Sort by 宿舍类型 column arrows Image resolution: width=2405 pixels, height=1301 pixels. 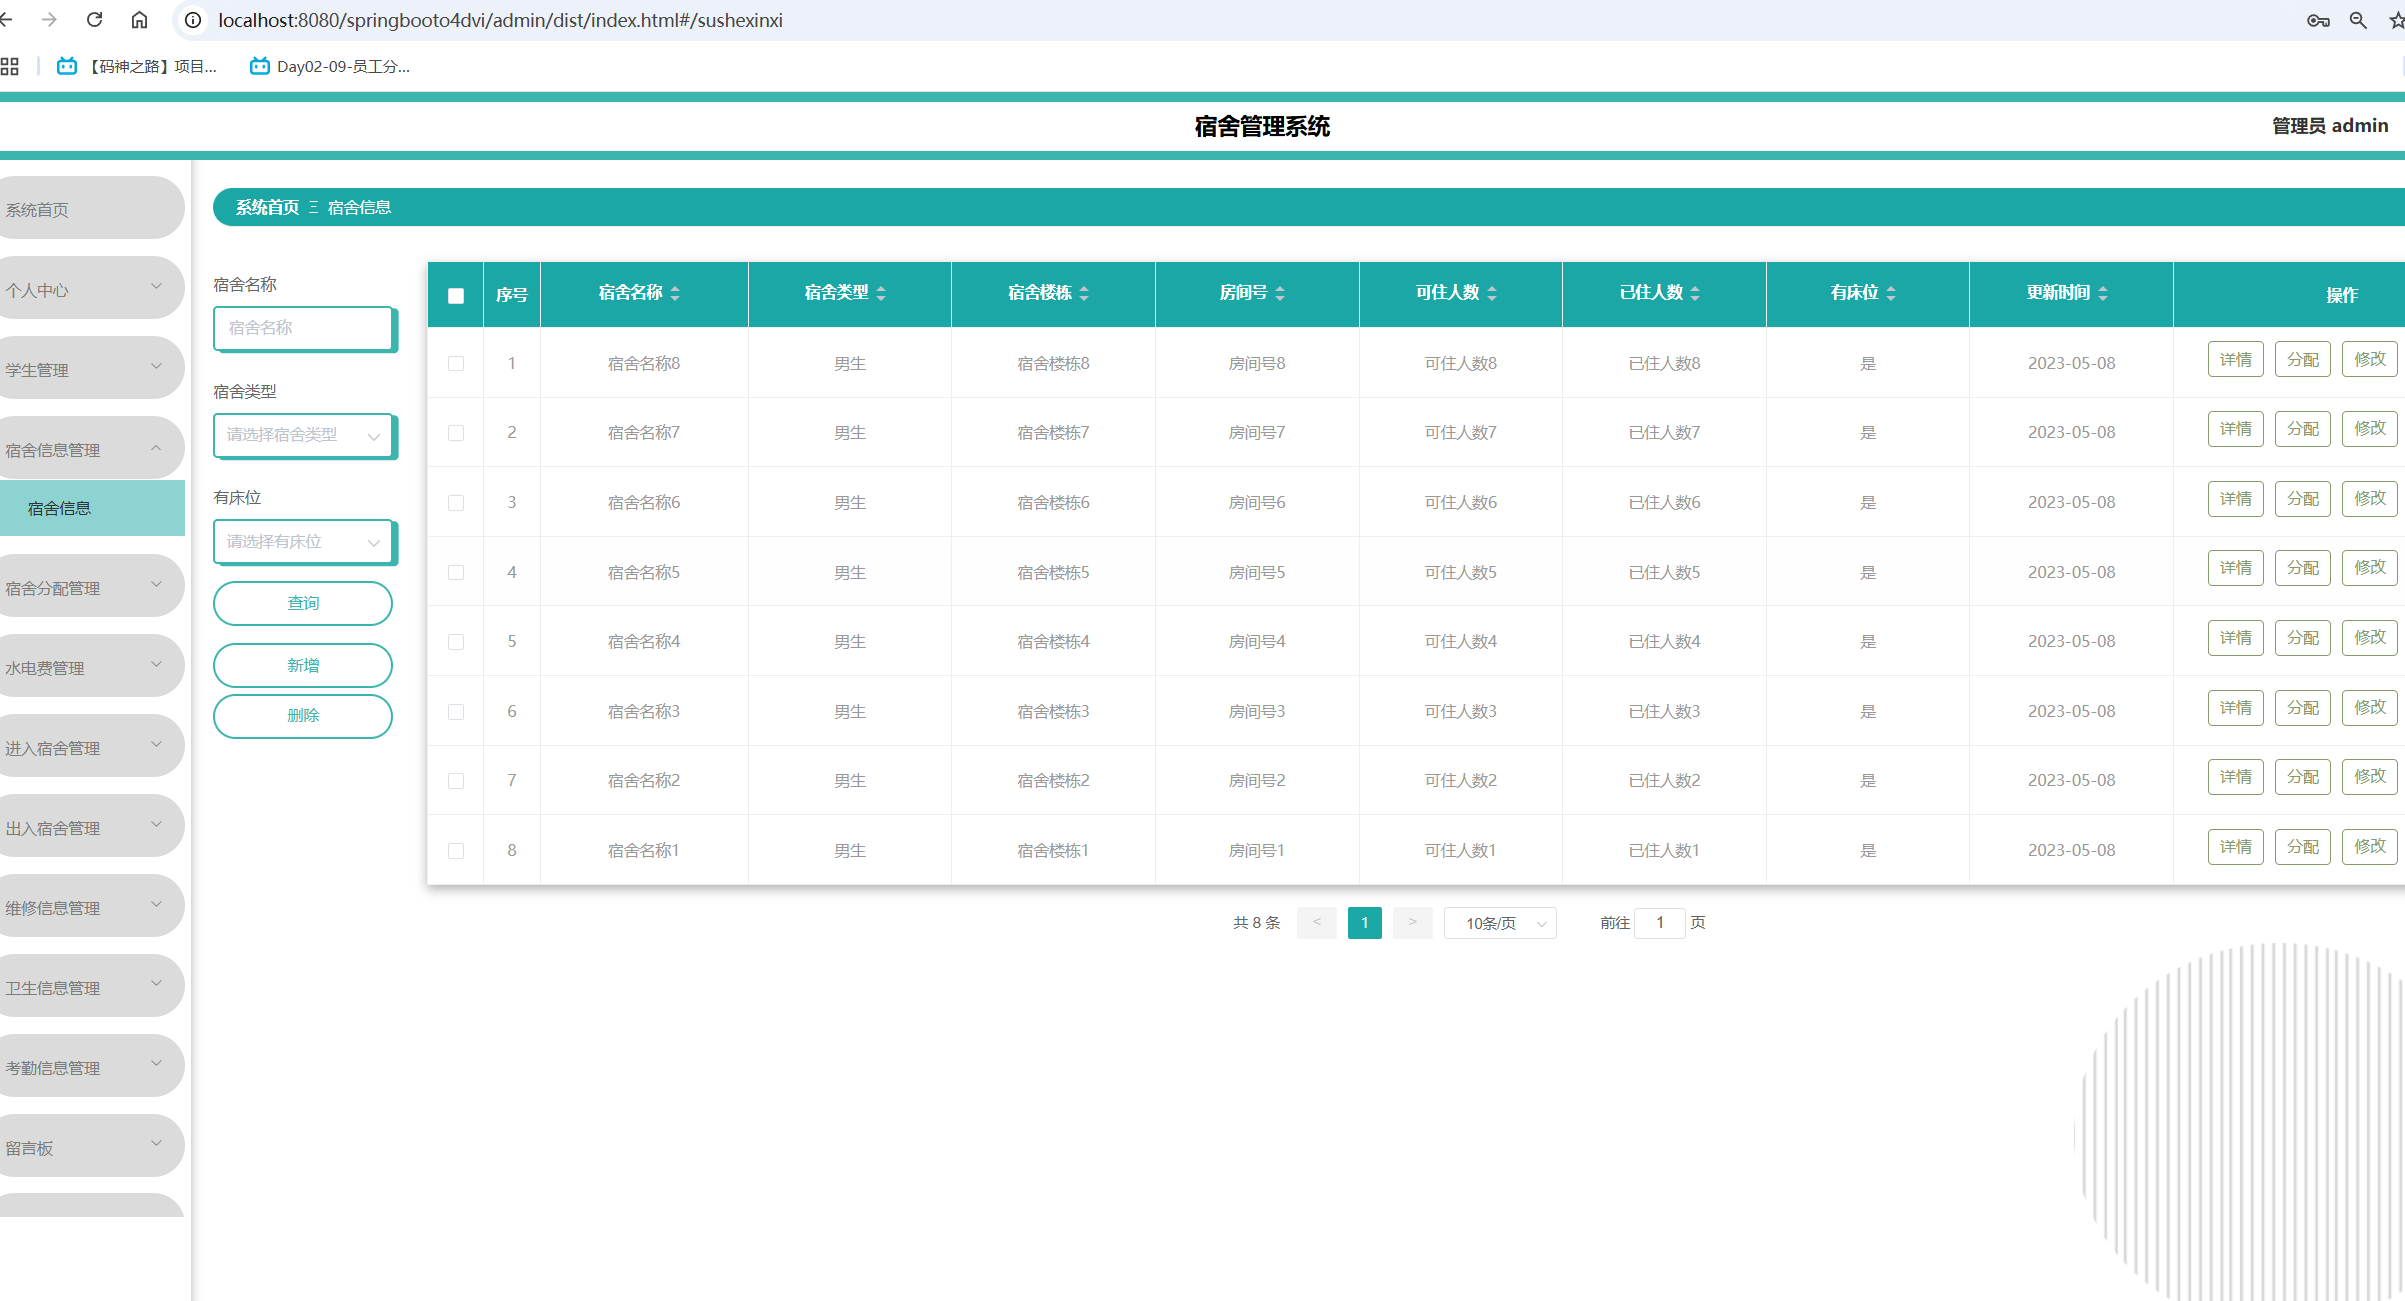tap(881, 293)
